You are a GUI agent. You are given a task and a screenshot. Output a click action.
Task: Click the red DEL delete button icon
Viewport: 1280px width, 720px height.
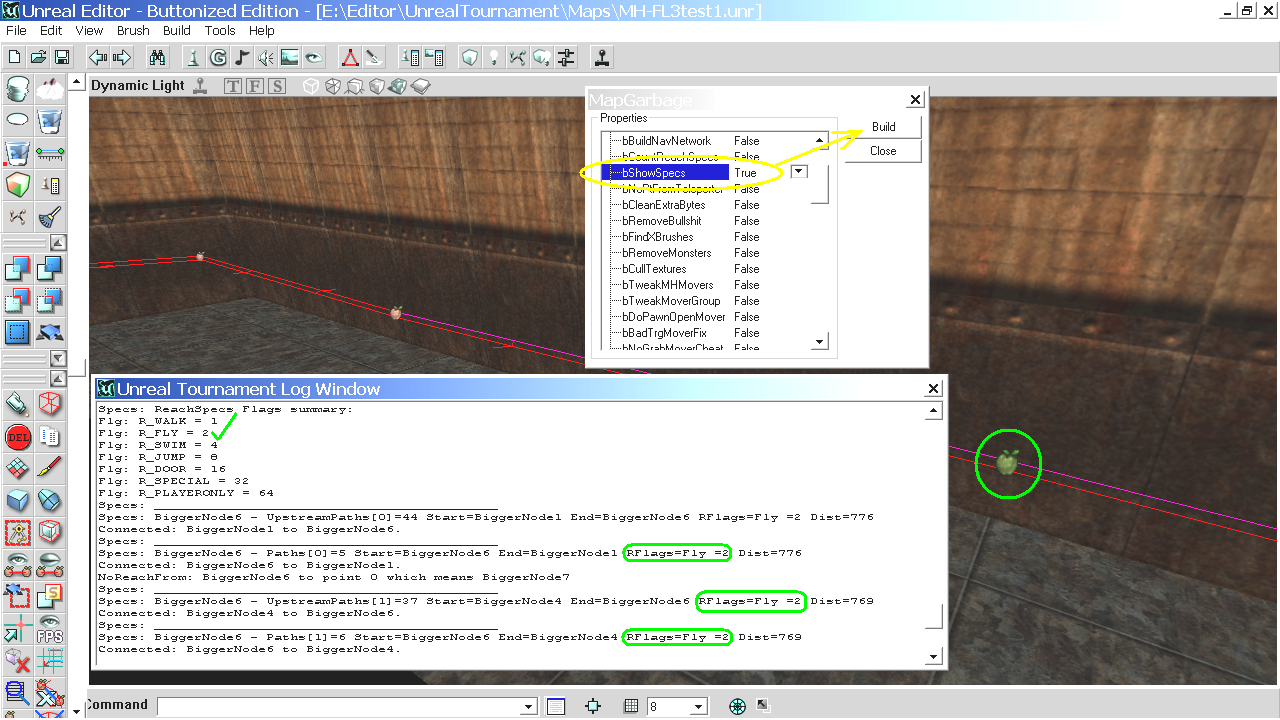tap(17, 436)
